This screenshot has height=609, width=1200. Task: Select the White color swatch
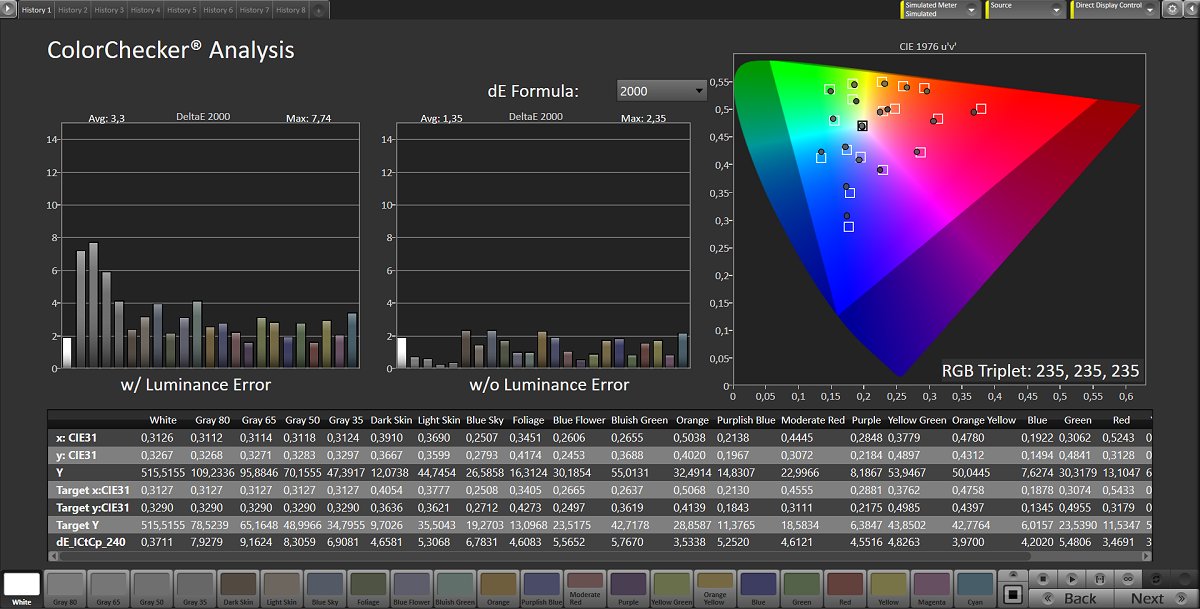[22, 588]
